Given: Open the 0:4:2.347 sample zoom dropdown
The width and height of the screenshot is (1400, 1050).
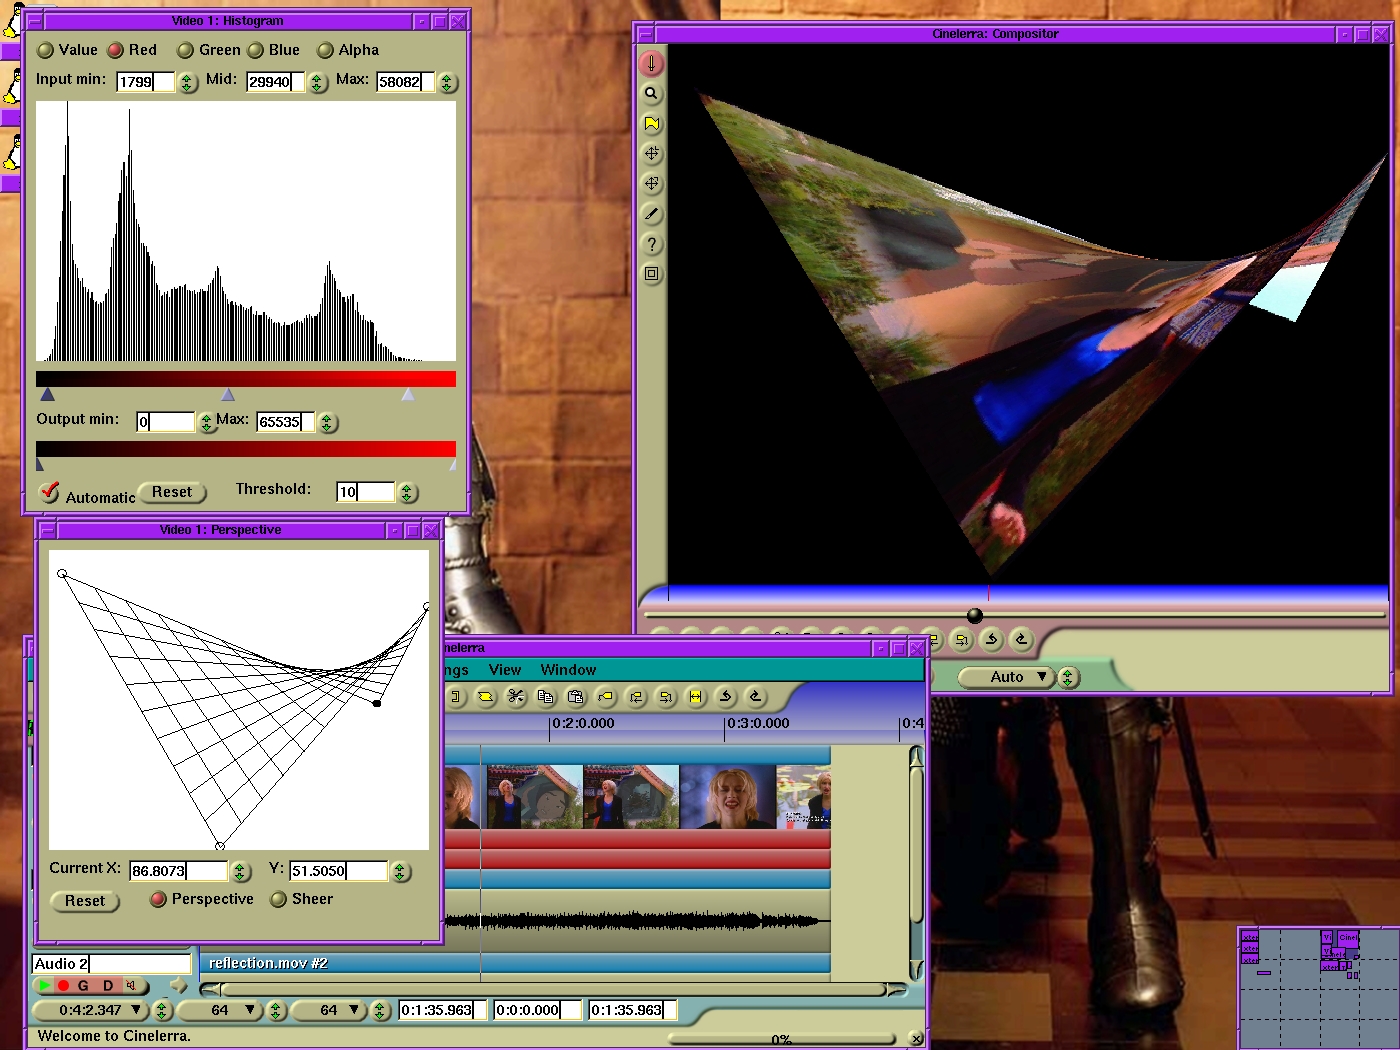Looking at the screenshot, I should click(91, 1010).
